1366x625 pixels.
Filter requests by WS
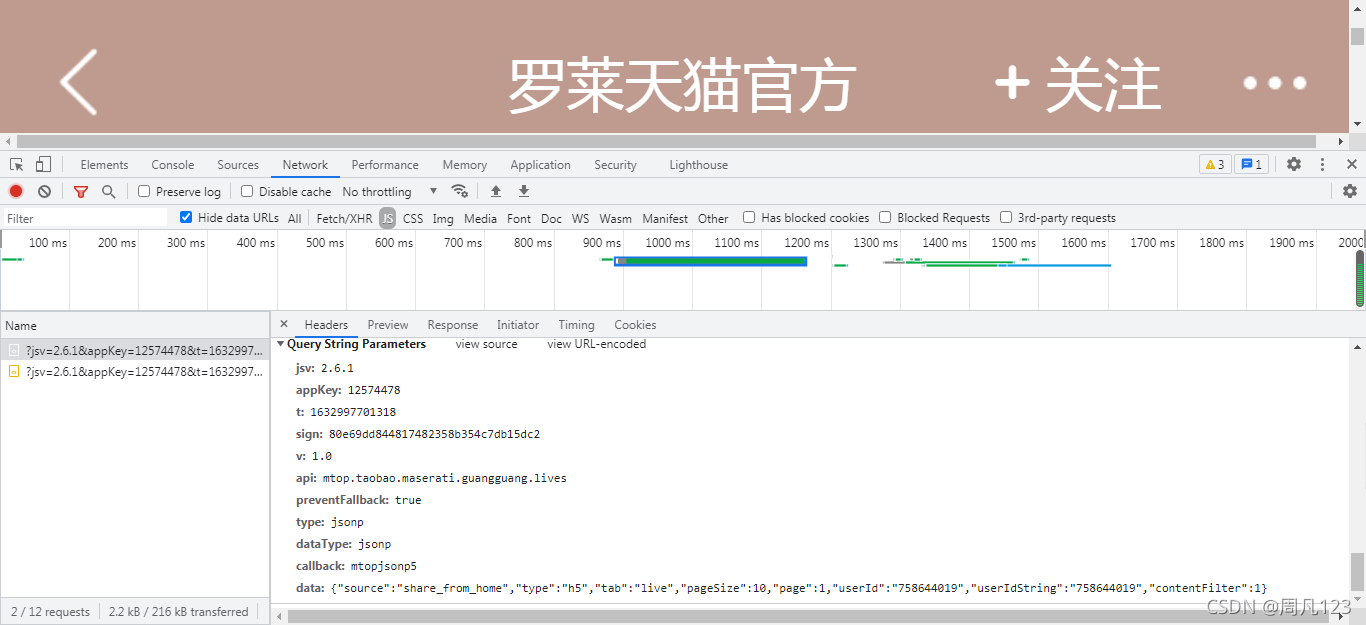[x=580, y=218]
